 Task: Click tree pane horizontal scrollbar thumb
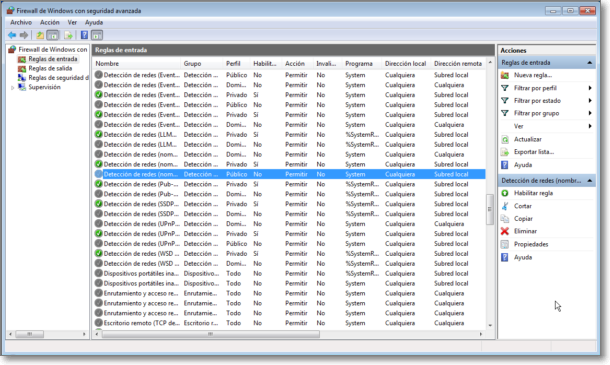(x=30, y=334)
